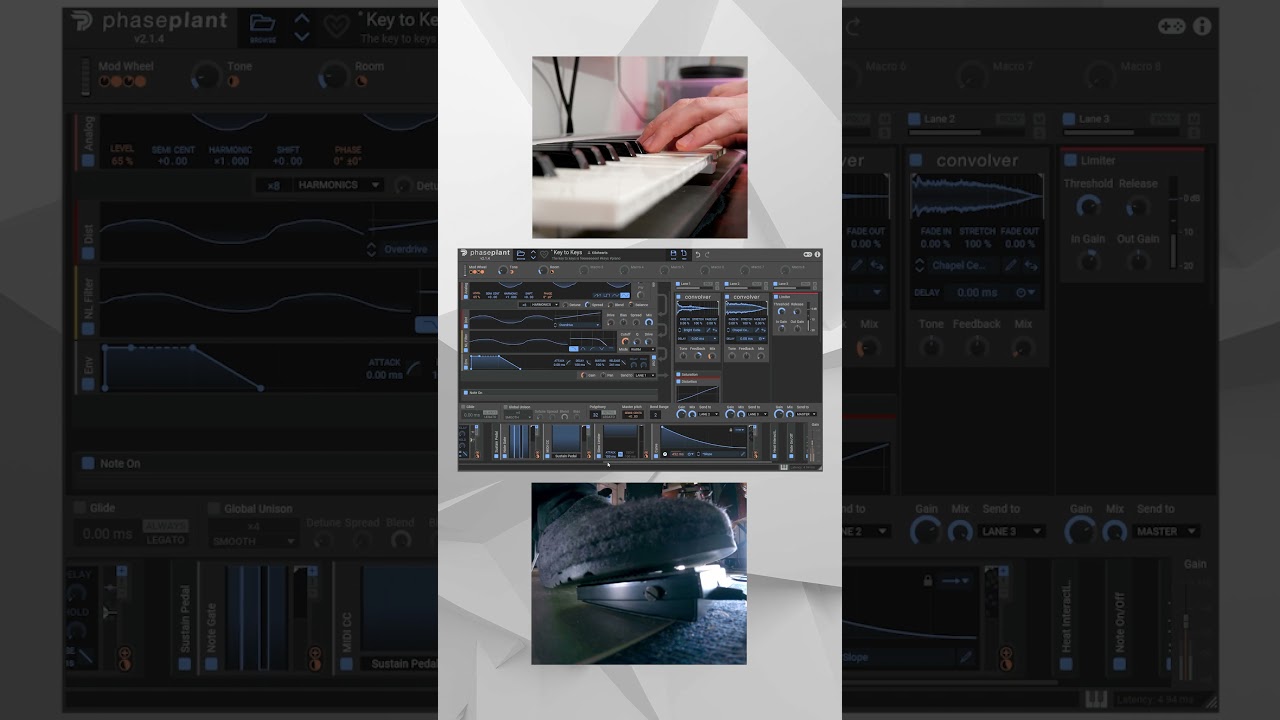The width and height of the screenshot is (1280, 720).
Task: Toggle the Analog oscillator enable box in background
Action: (88, 159)
